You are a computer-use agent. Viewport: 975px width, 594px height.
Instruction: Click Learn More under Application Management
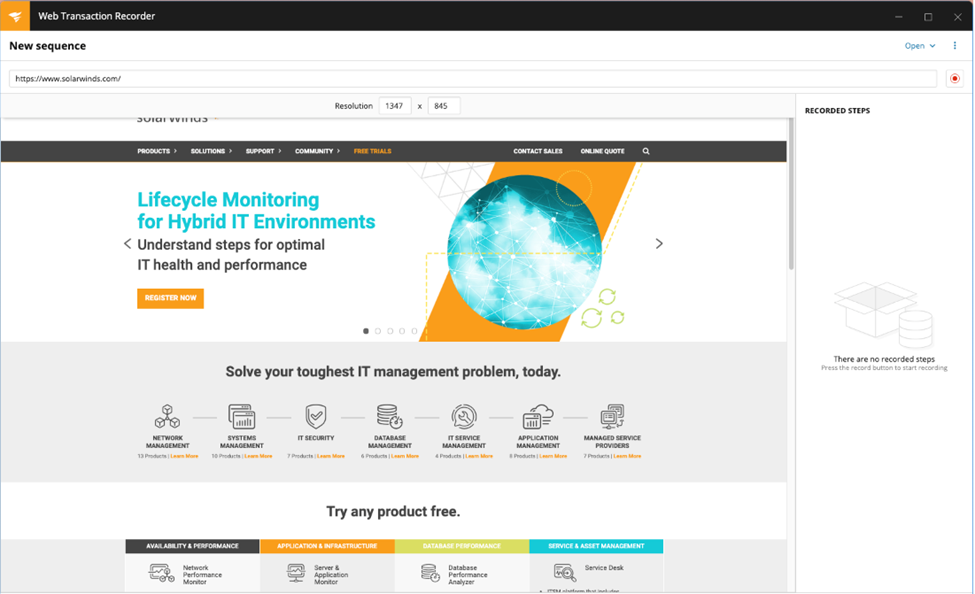click(553, 456)
